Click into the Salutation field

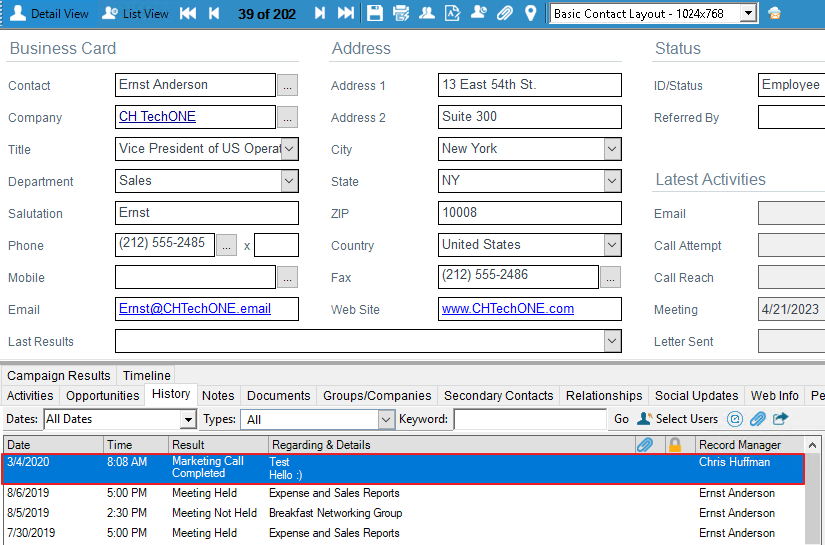[x=207, y=213]
